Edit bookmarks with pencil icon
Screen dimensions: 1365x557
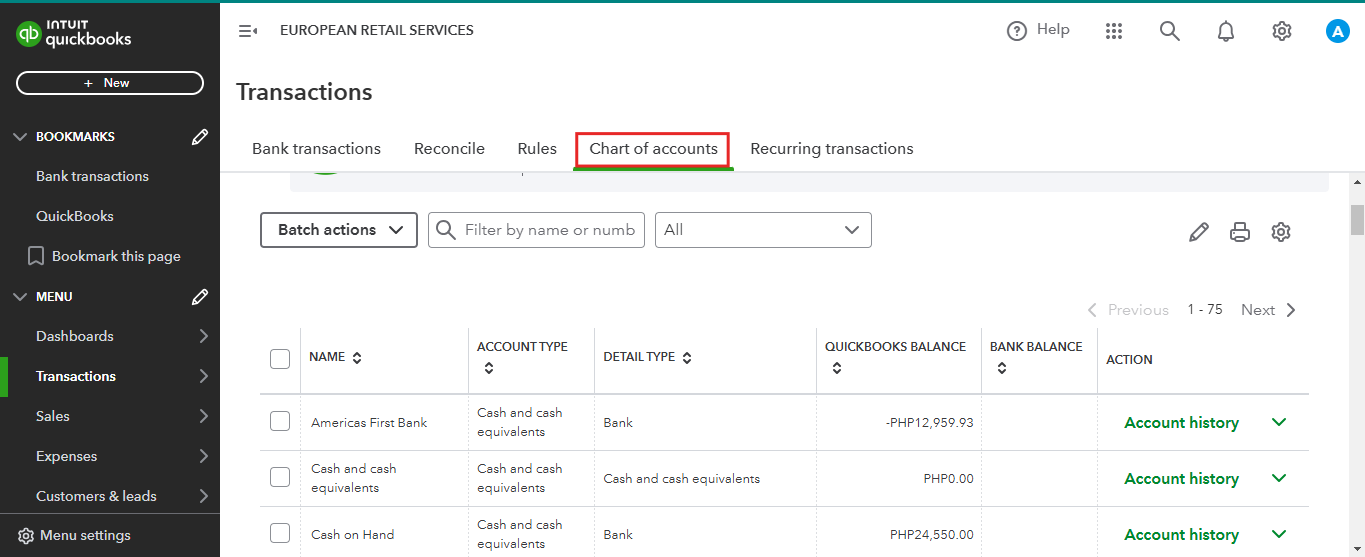[x=200, y=137]
